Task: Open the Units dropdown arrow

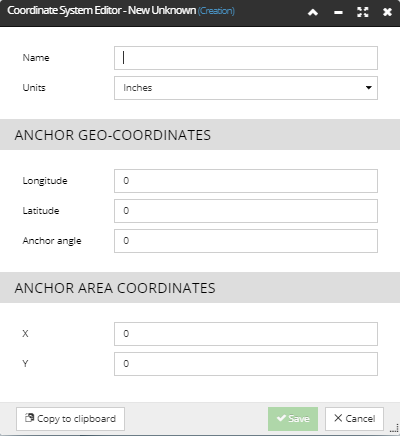Action: [x=368, y=88]
